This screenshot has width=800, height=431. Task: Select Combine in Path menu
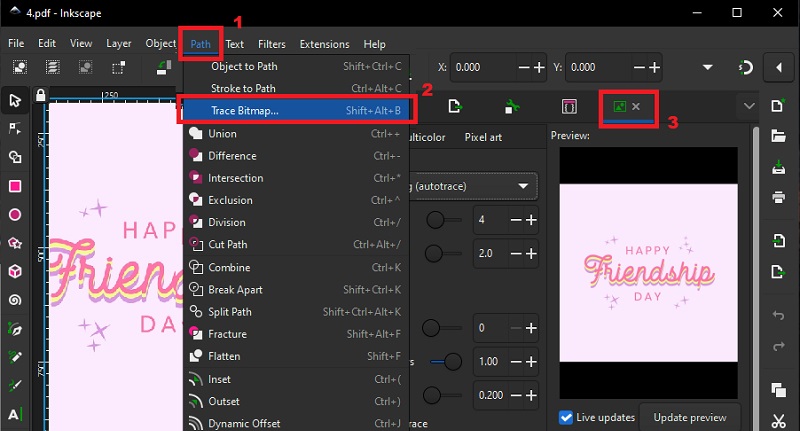pos(296,267)
